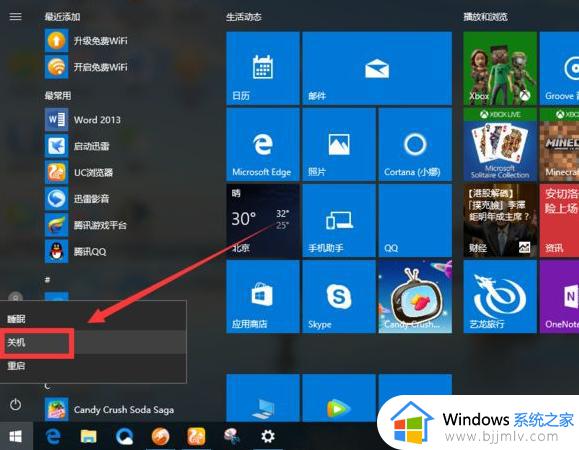Open the round orange taskbar icon
The height and width of the screenshot is (450, 579).
(x=160, y=437)
